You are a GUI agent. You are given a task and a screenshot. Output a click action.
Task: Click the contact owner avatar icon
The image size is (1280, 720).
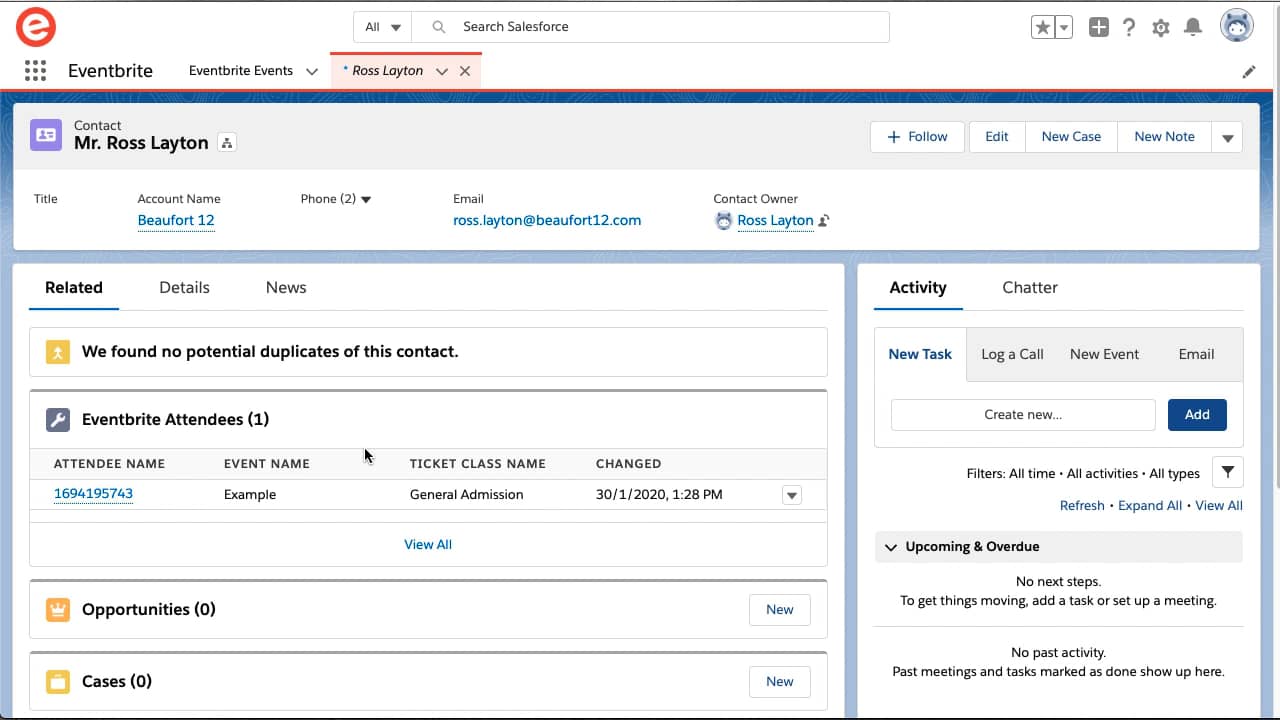point(723,221)
